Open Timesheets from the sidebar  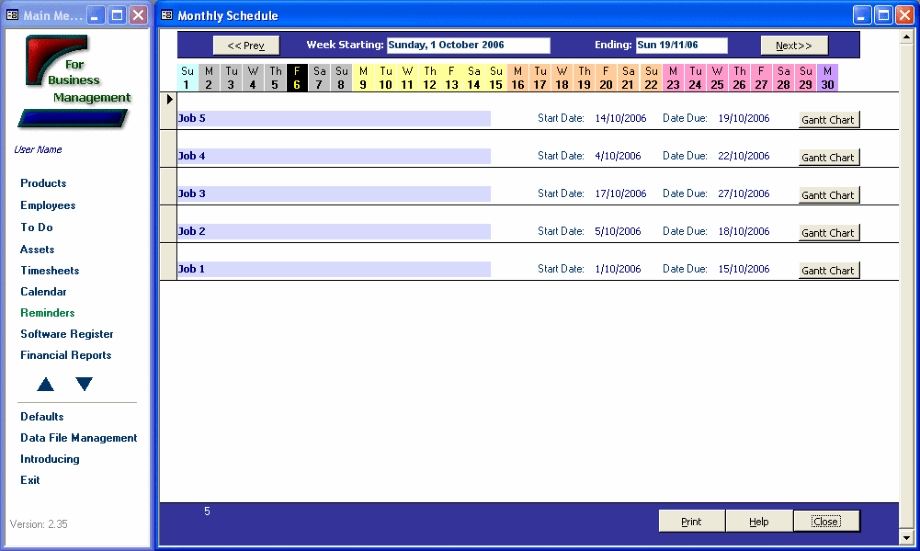coord(50,270)
